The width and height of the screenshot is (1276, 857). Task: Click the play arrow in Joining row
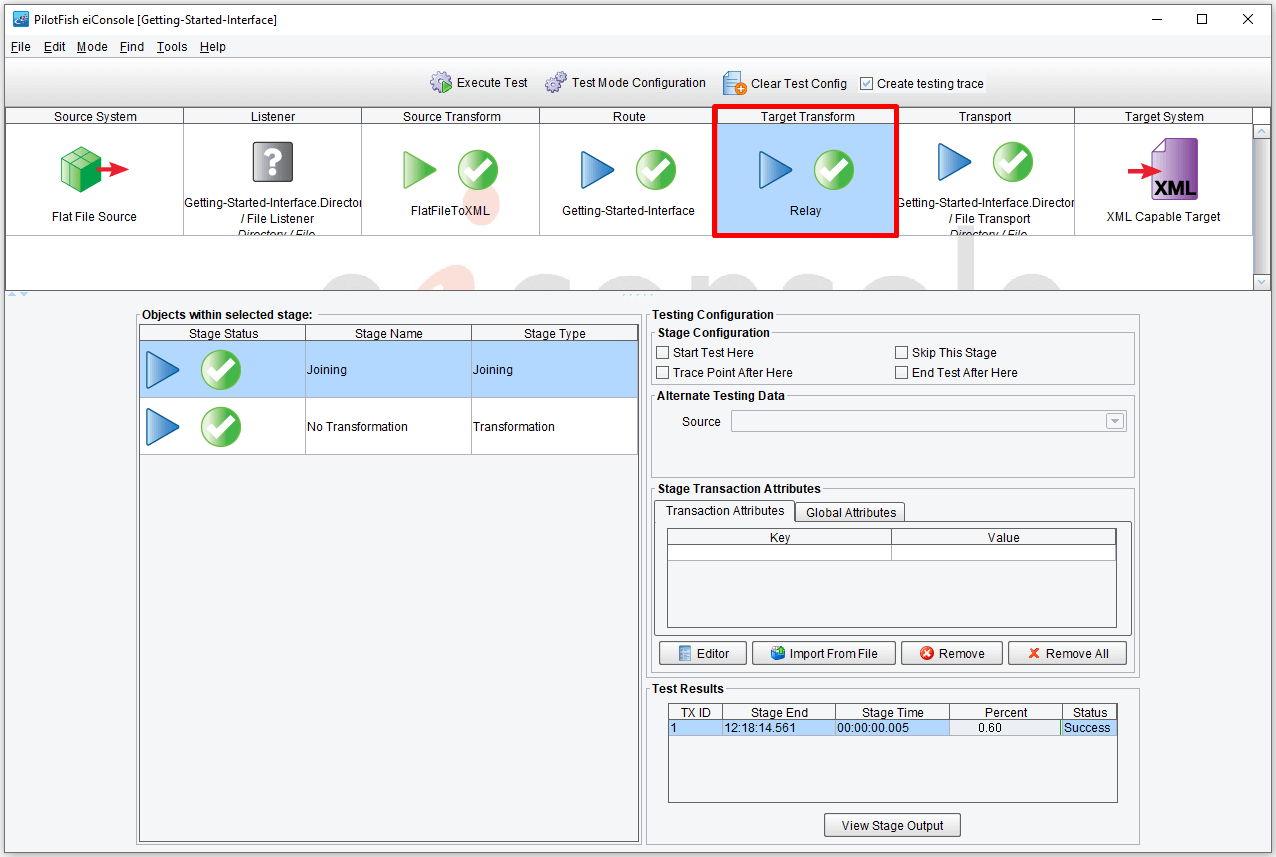(x=163, y=370)
